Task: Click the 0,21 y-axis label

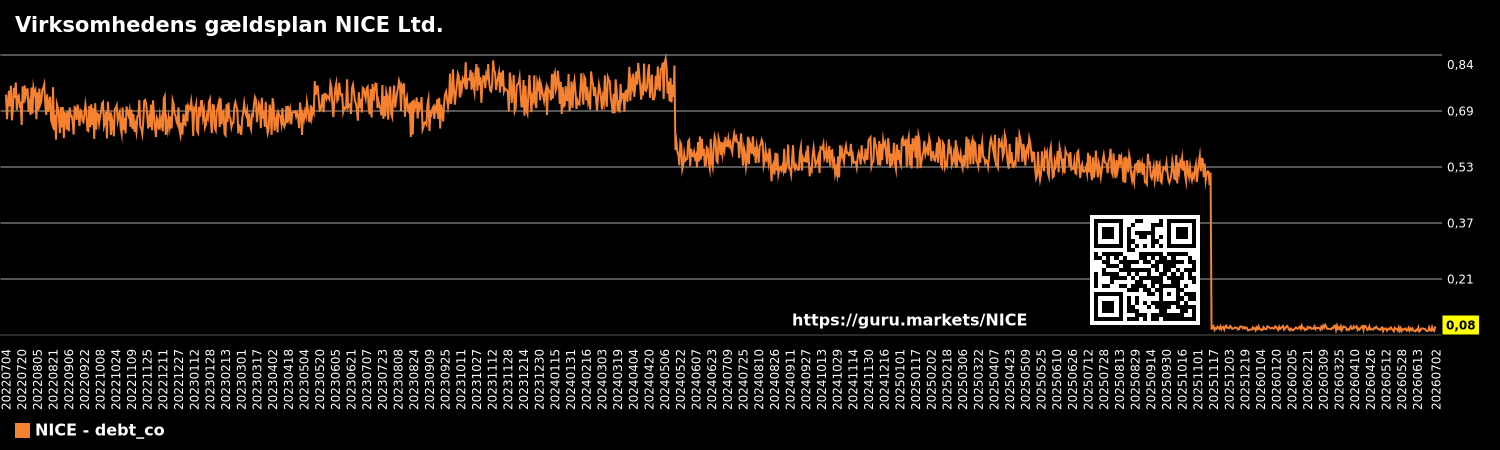Action: (1460, 279)
